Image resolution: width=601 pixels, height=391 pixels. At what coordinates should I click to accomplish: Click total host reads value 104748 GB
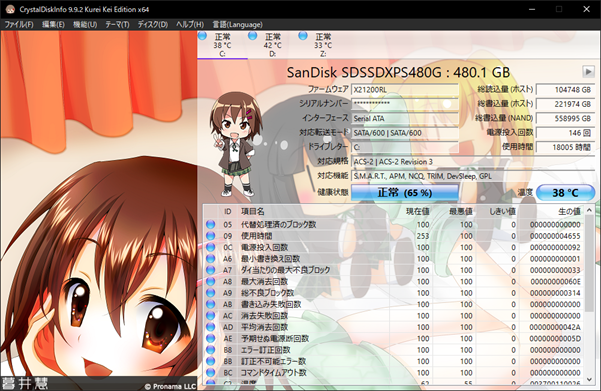click(565, 90)
